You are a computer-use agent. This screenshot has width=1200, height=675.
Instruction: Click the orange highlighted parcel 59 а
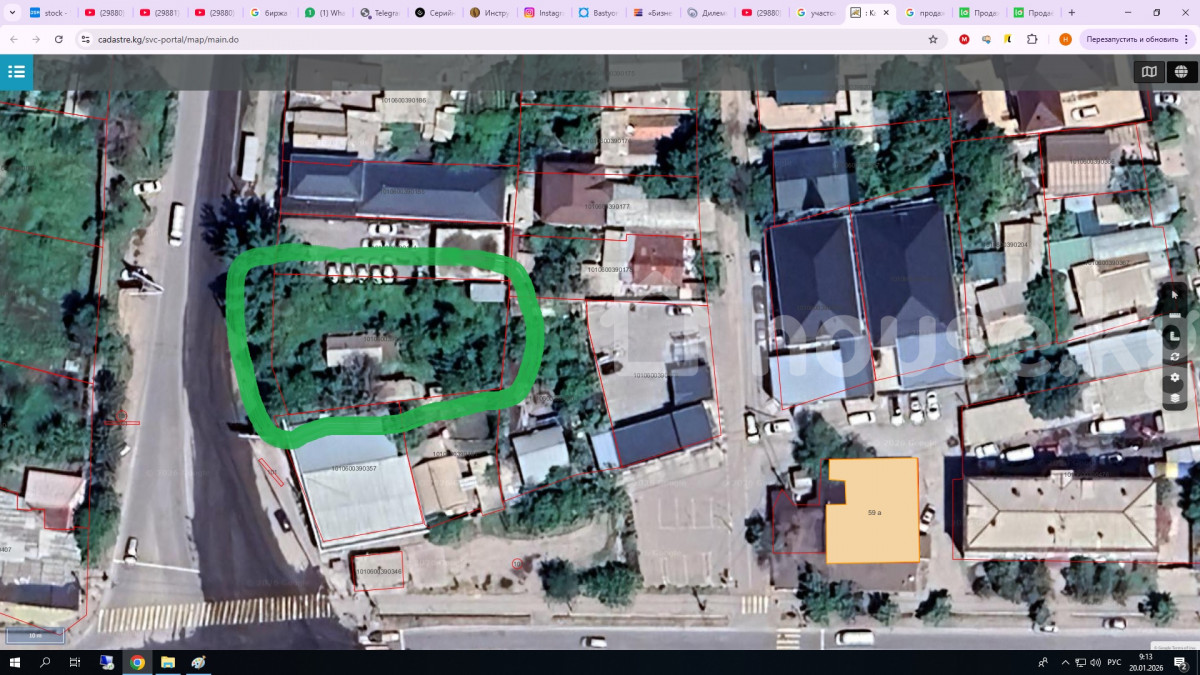click(x=873, y=512)
